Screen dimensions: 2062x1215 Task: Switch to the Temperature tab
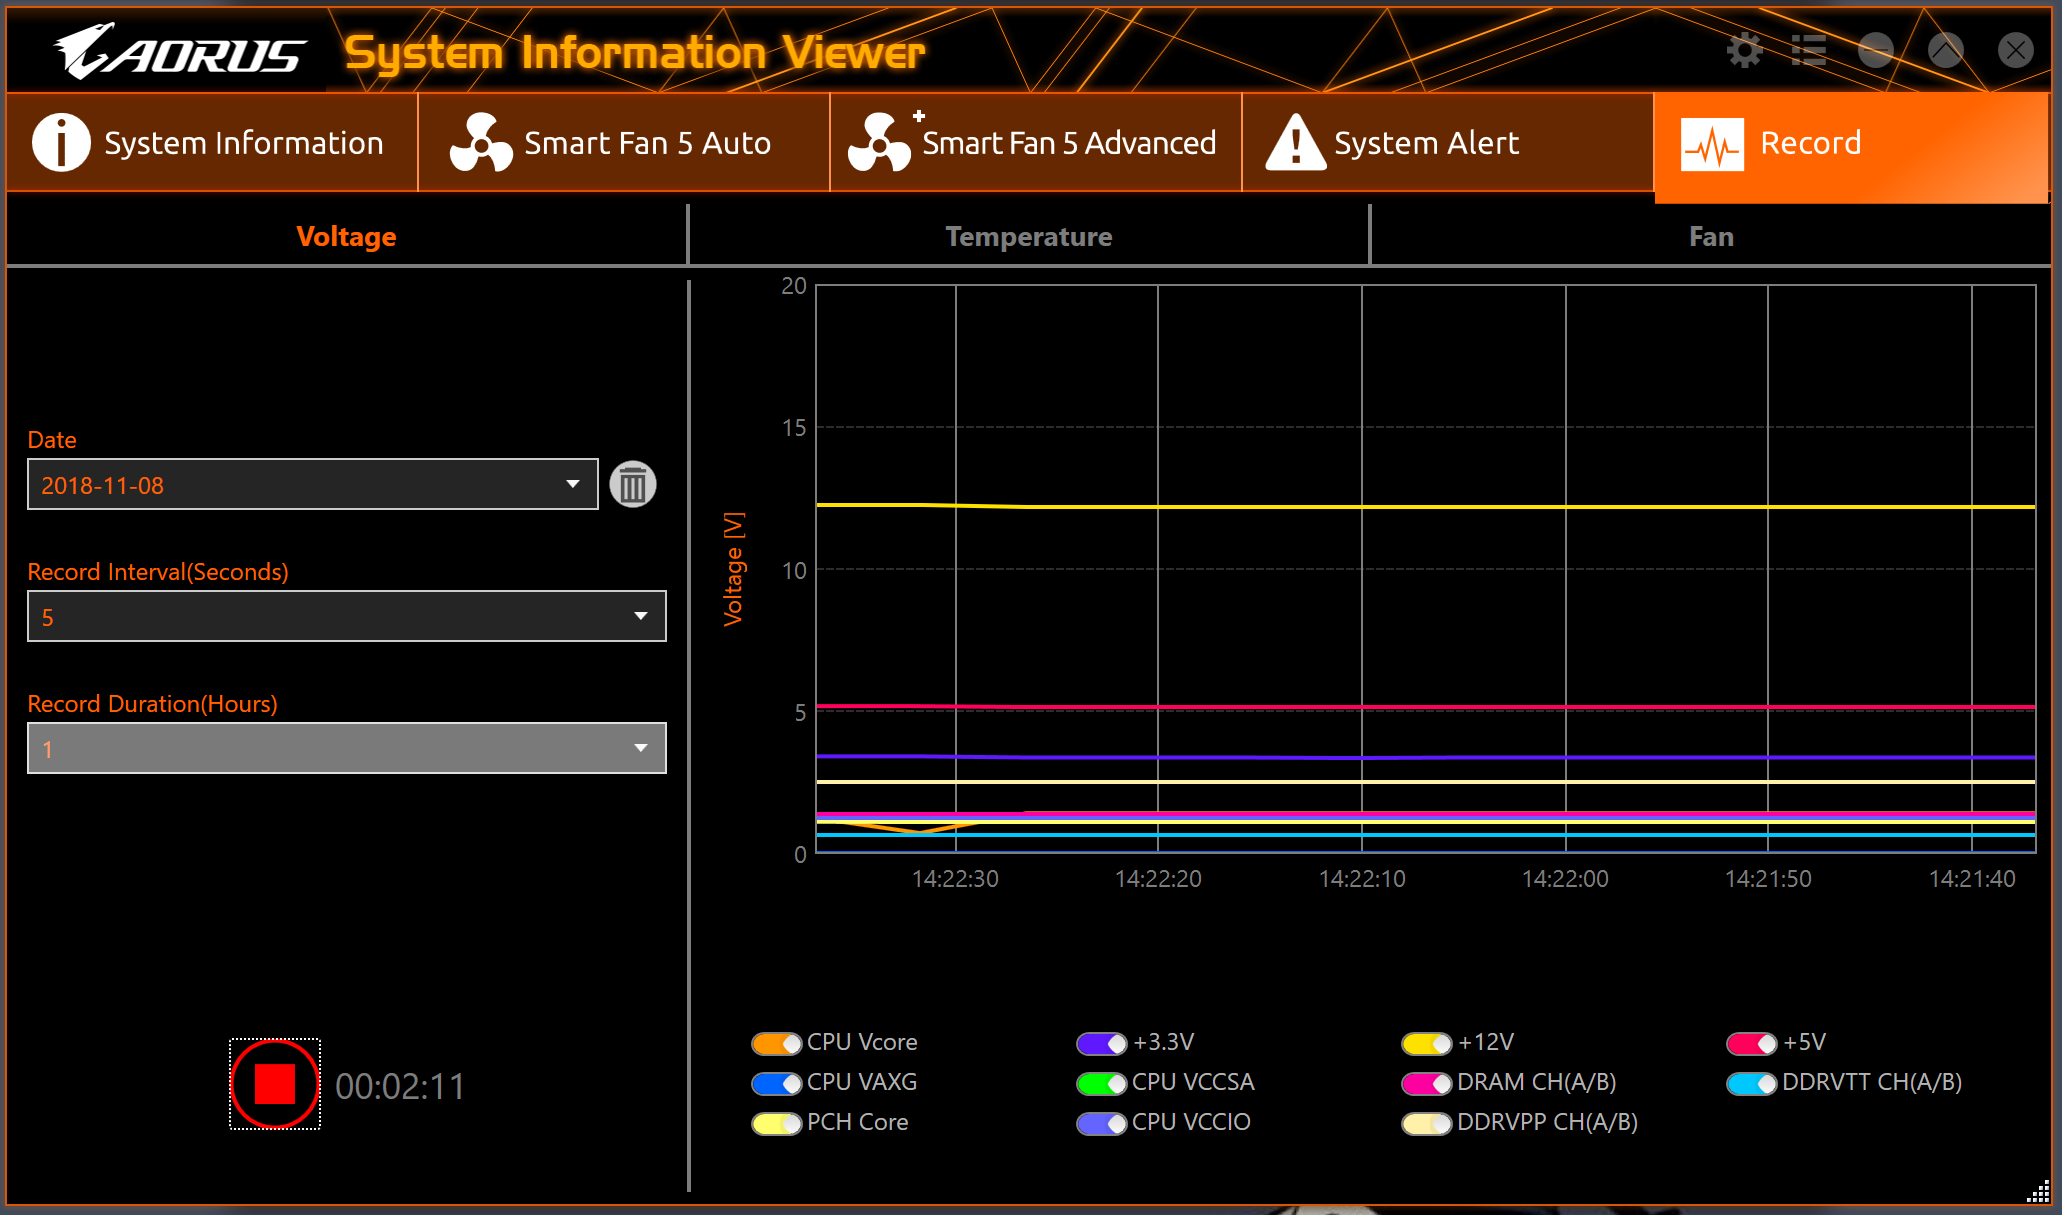click(1029, 236)
